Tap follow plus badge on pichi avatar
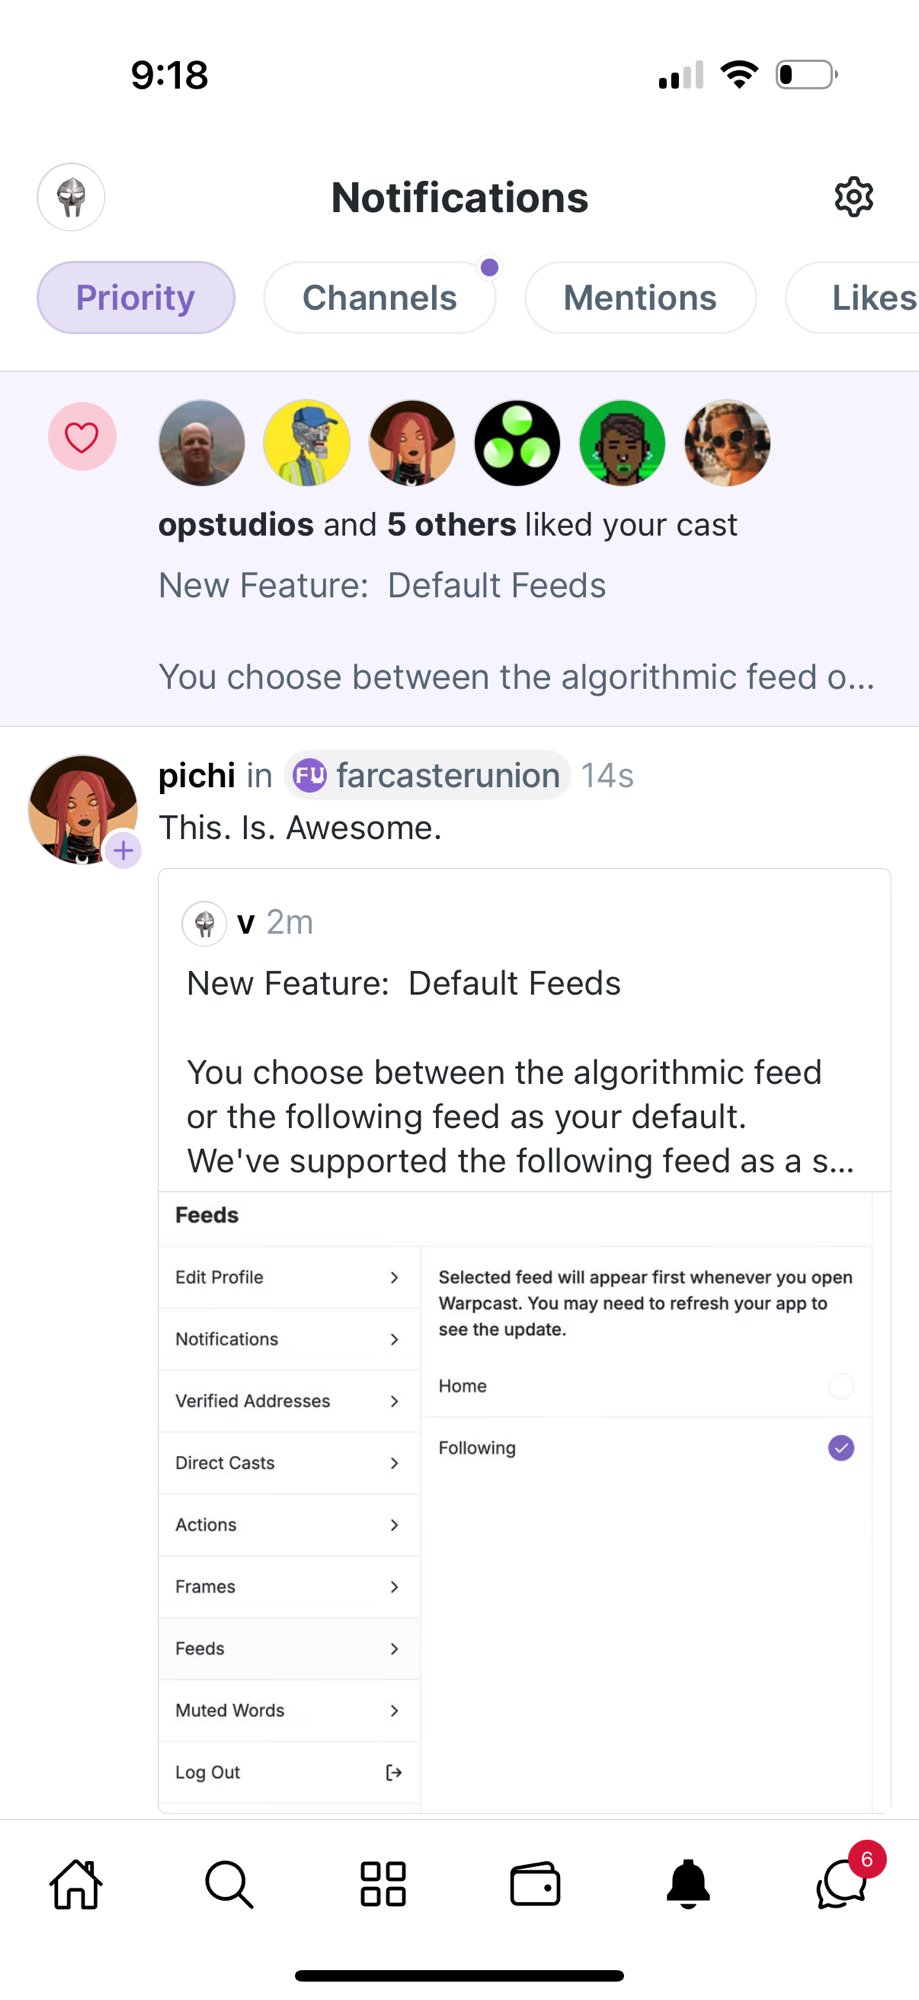The height and width of the screenshot is (2000, 919). 123,851
